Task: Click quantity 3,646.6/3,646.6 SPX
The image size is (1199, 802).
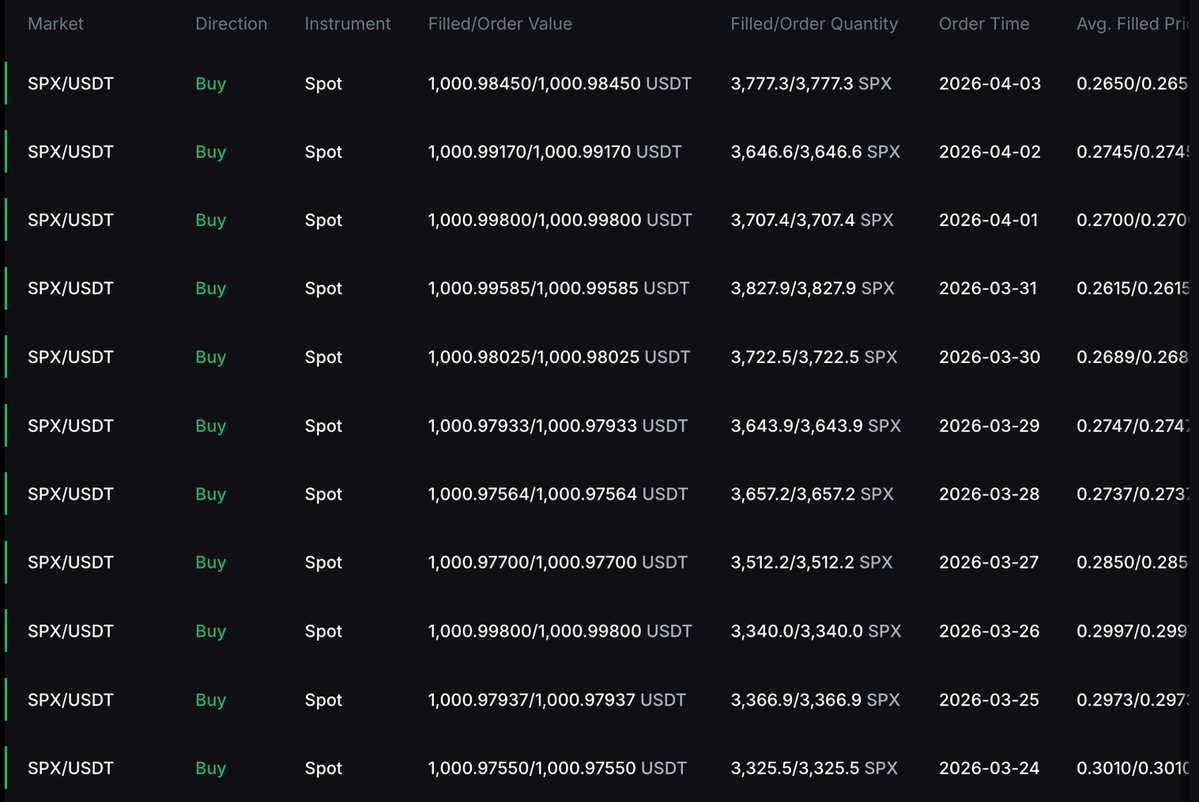Action: pos(815,151)
